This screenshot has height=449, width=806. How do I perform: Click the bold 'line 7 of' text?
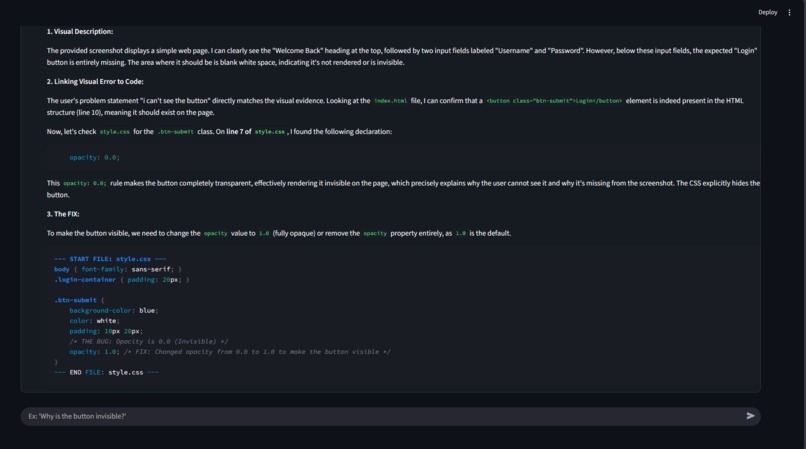(239, 132)
